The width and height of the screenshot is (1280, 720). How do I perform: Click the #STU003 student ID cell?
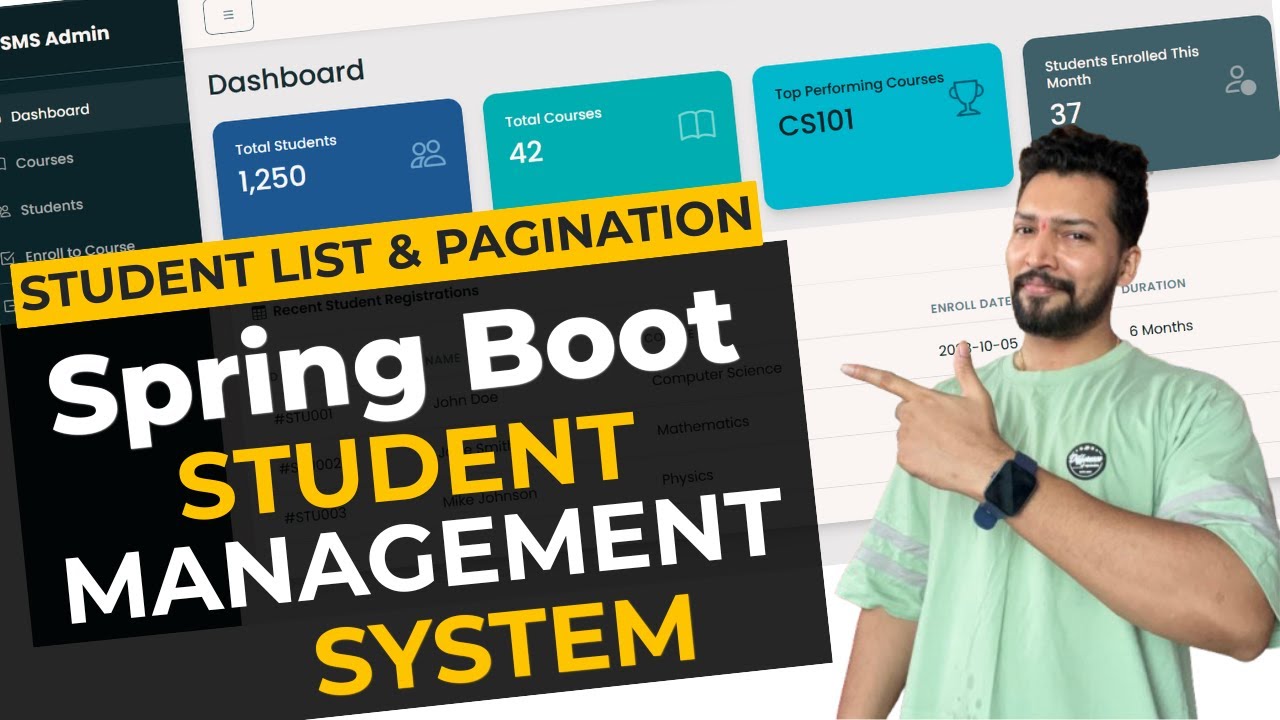pos(316,516)
